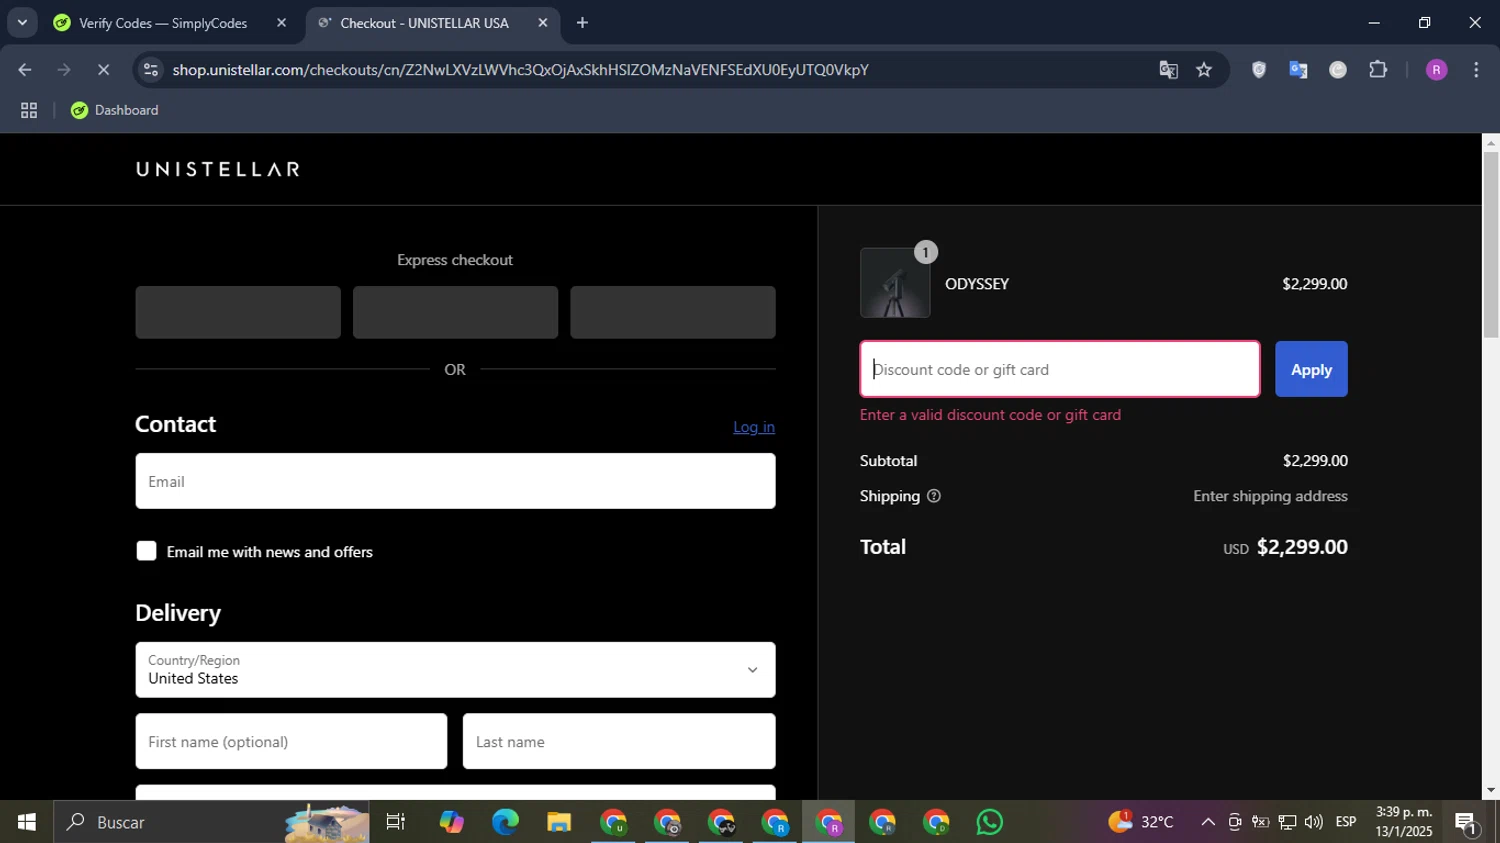1500x843 pixels.
Task: Focus the First name field
Action: (x=291, y=741)
